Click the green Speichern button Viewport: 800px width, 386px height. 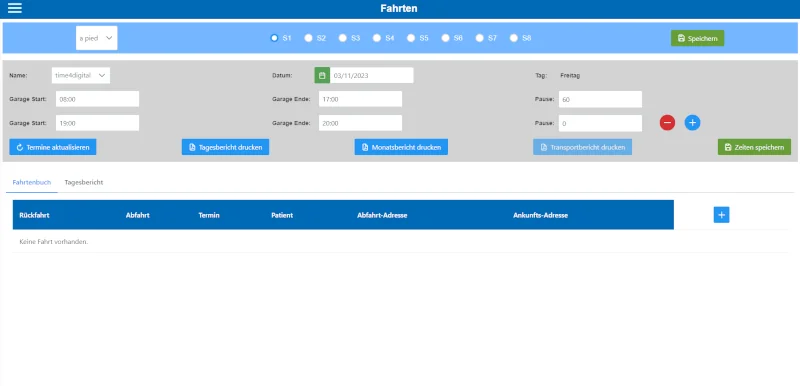coord(697,38)
